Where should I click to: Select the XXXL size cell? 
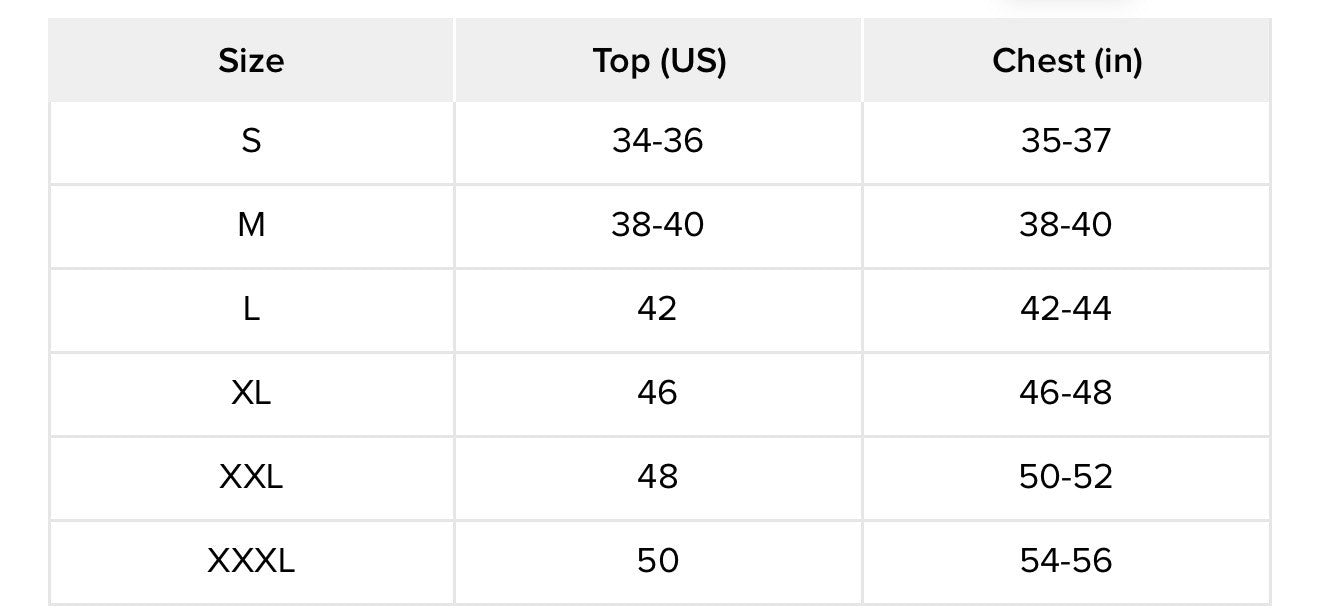[251, 561]
